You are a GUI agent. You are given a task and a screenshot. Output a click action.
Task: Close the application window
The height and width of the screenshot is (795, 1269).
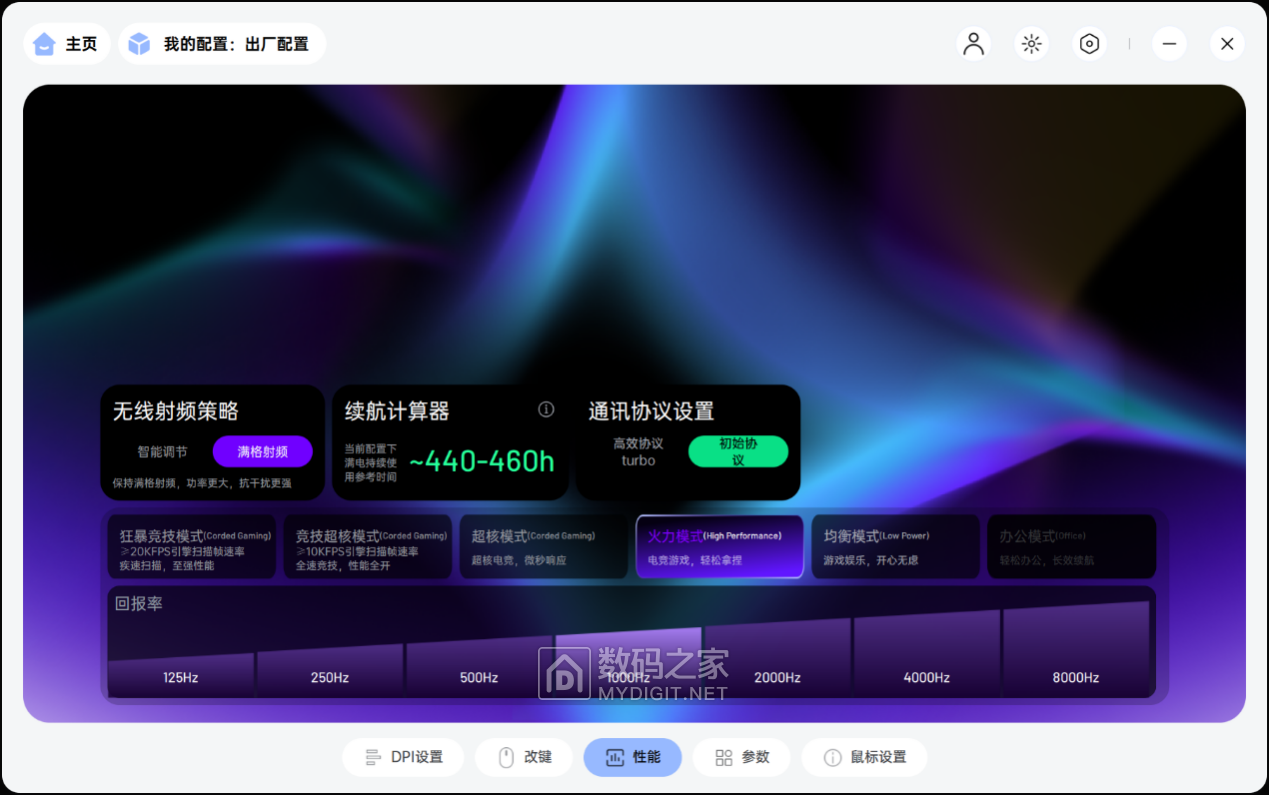click(1227, 44)
